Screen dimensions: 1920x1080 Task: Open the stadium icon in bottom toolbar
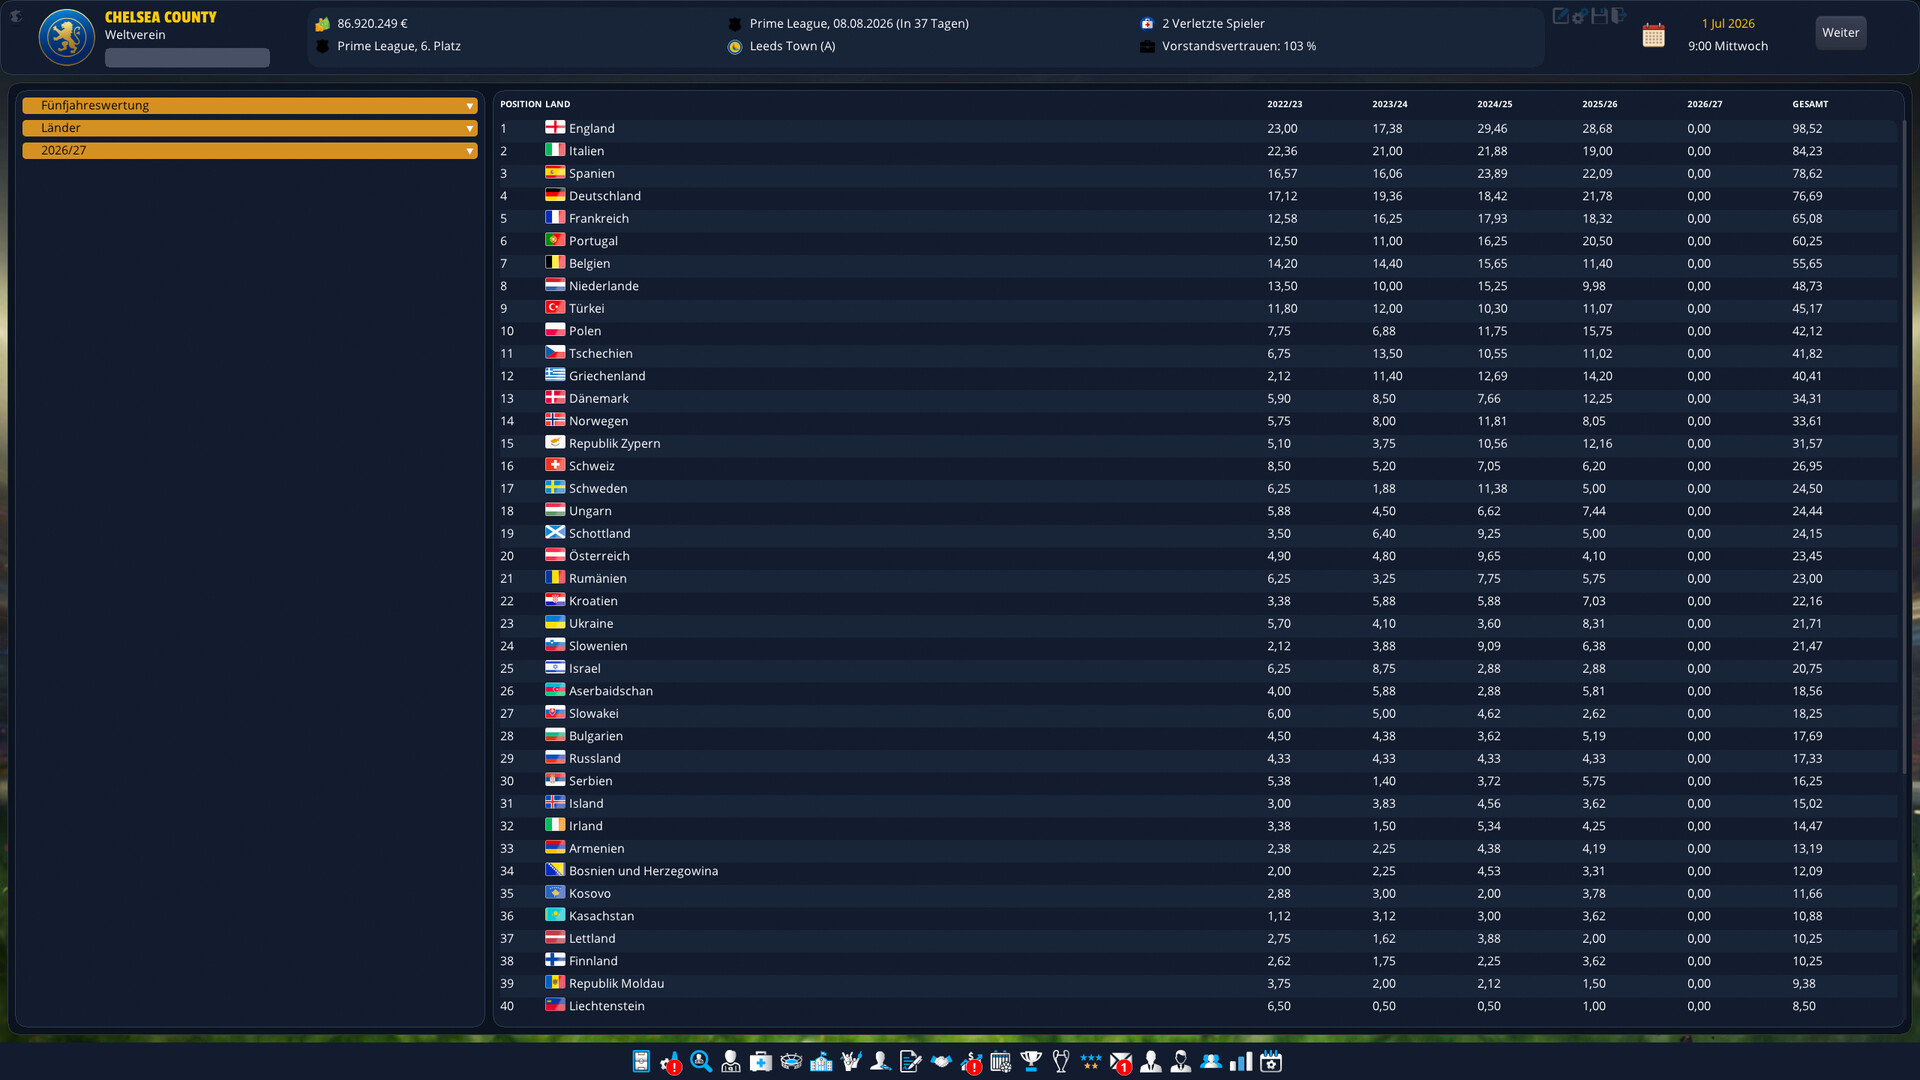point(791,1061)
